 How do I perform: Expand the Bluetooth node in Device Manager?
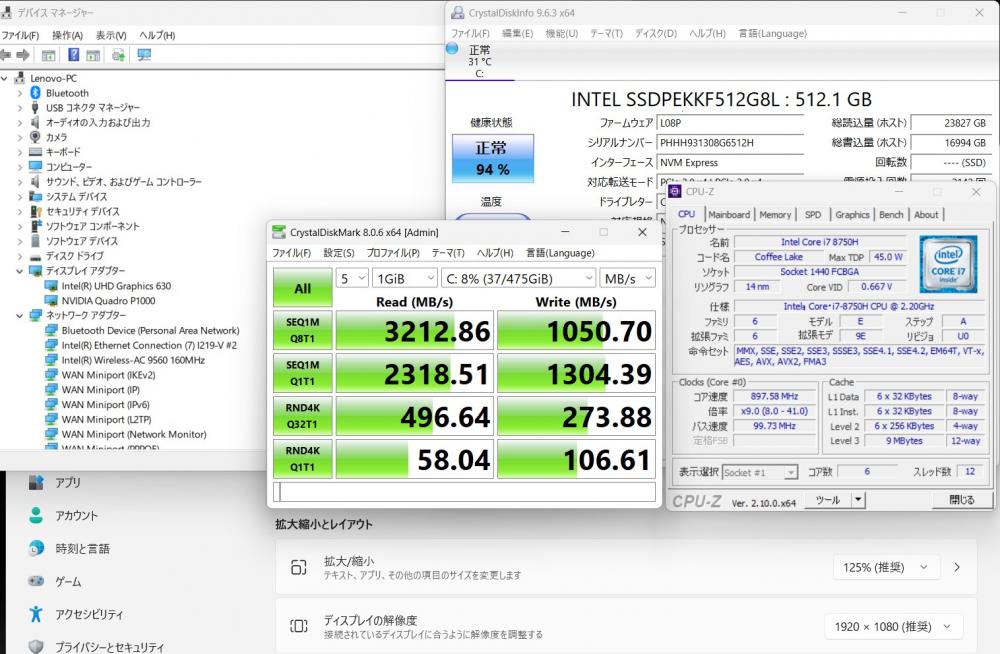pos(19,93)
